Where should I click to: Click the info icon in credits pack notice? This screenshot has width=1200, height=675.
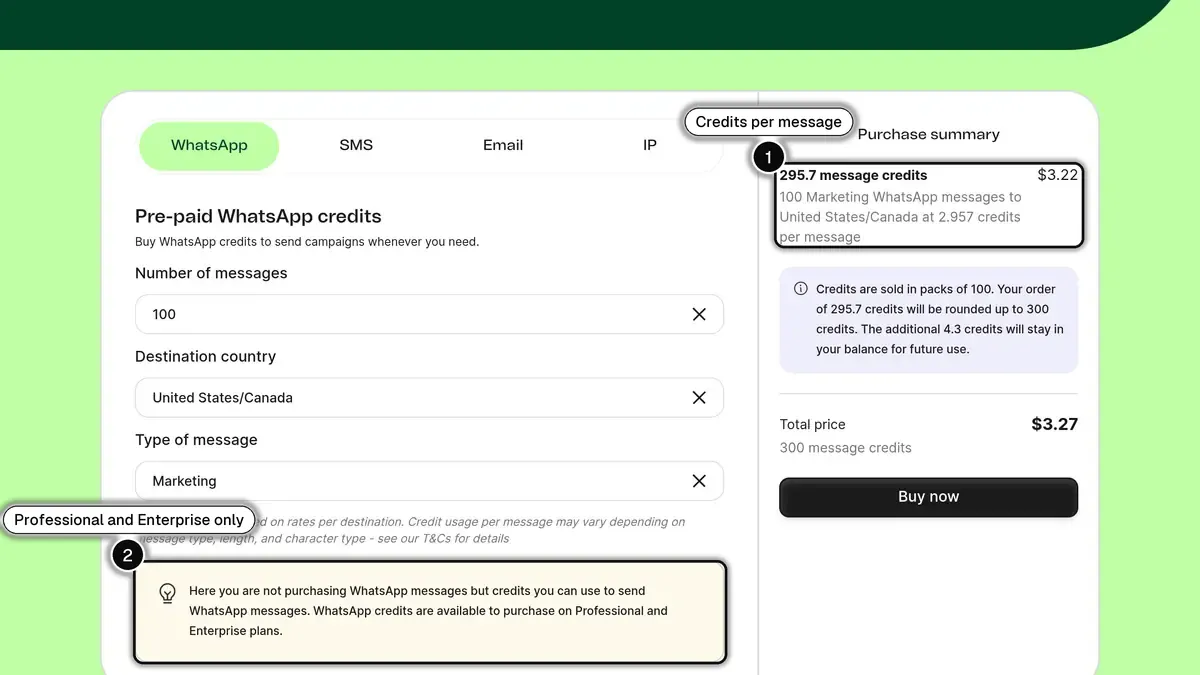click(x=801, y=289)
